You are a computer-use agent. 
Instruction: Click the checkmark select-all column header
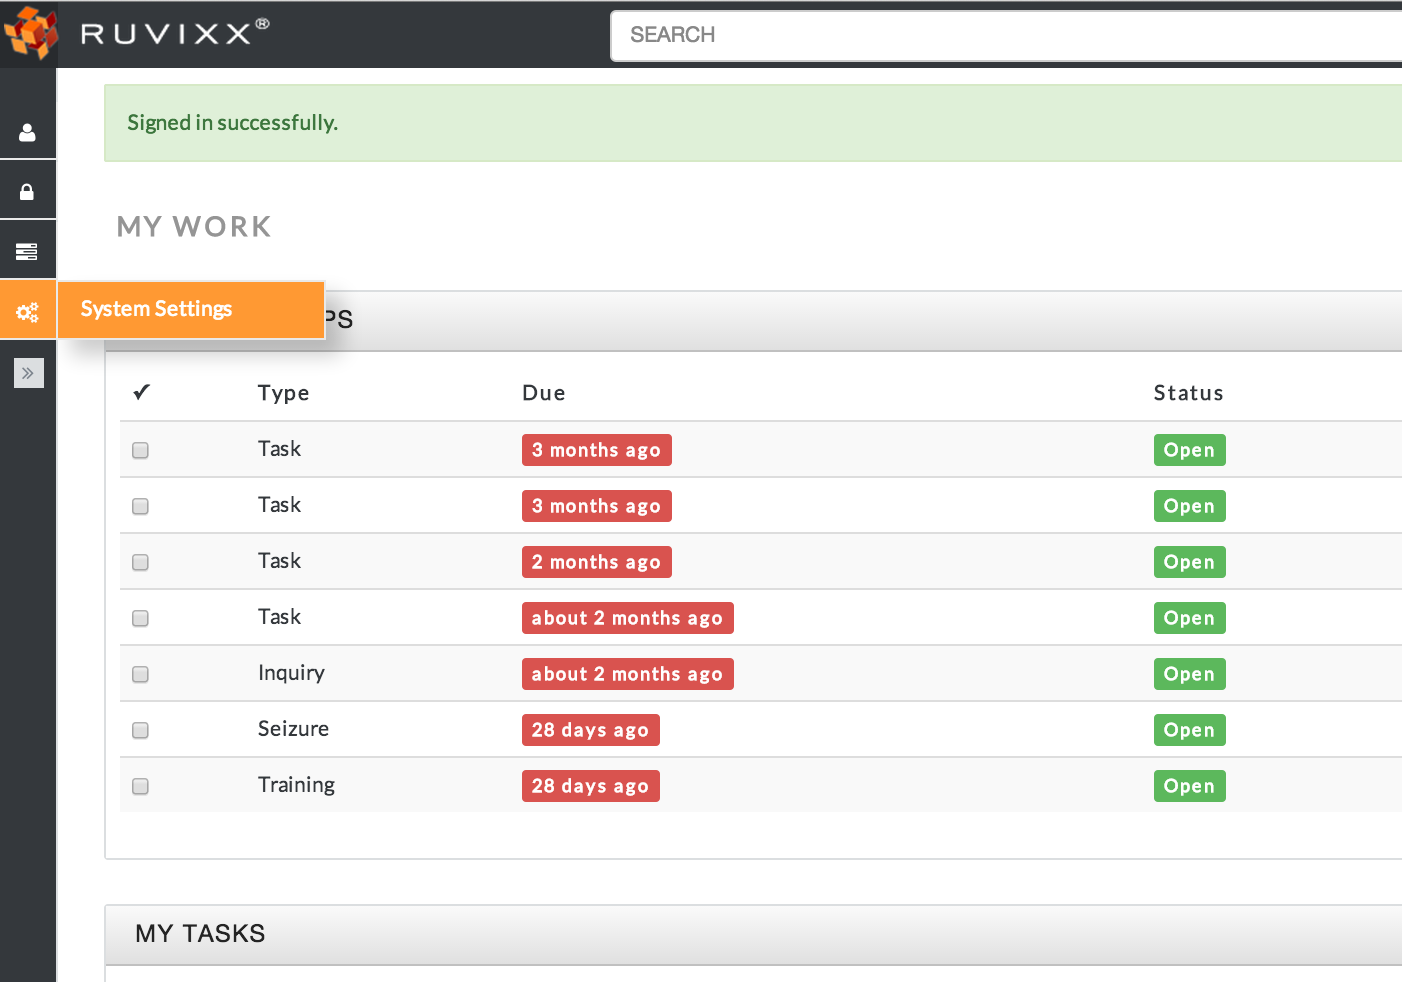pos(141,392)
